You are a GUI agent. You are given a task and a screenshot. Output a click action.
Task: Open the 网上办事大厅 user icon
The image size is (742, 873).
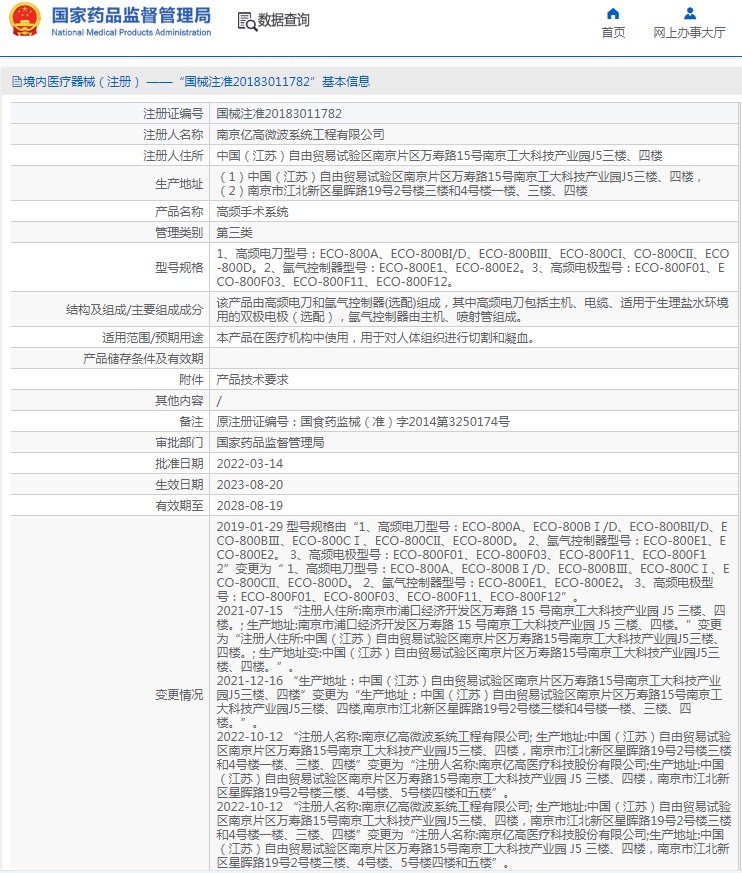pyautogui.click(x=690, y=13)
